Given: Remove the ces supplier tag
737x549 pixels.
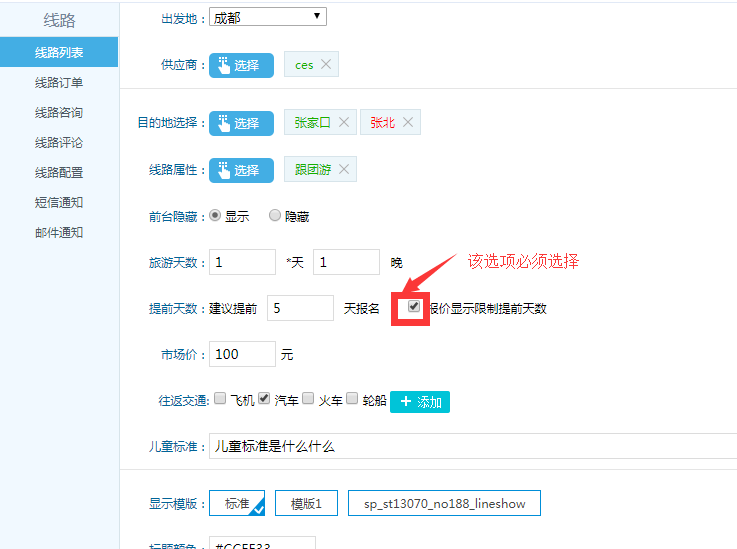Looking at the screenshot, I should pos(326,65).
